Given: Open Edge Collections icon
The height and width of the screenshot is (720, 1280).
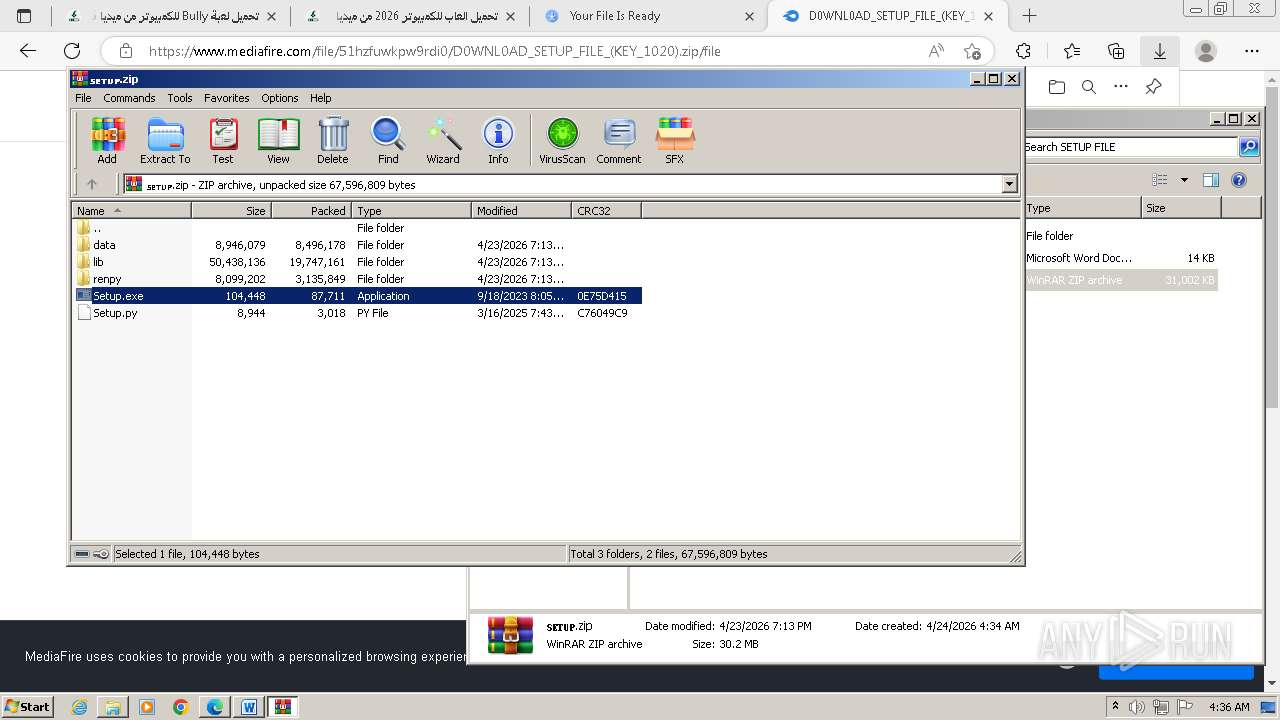Looking at the screenshot, I should (1116, 51).
